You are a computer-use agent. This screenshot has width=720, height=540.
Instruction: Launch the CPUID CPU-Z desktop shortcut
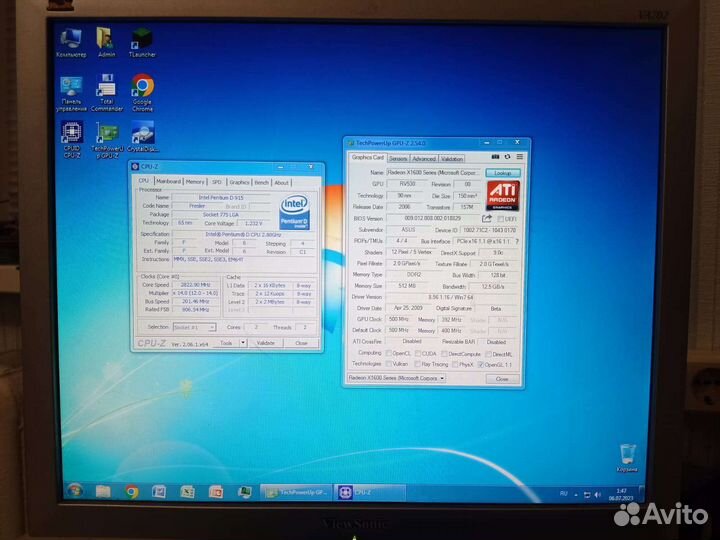(72, 140)
